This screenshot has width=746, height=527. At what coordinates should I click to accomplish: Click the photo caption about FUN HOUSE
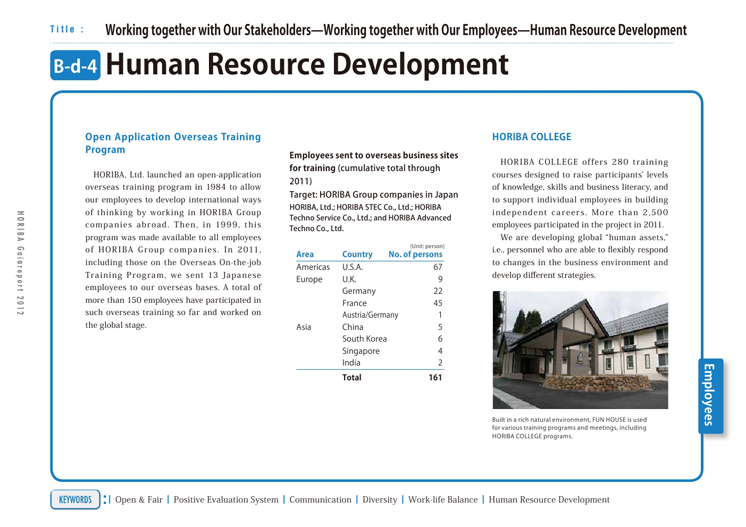(569, 428)
